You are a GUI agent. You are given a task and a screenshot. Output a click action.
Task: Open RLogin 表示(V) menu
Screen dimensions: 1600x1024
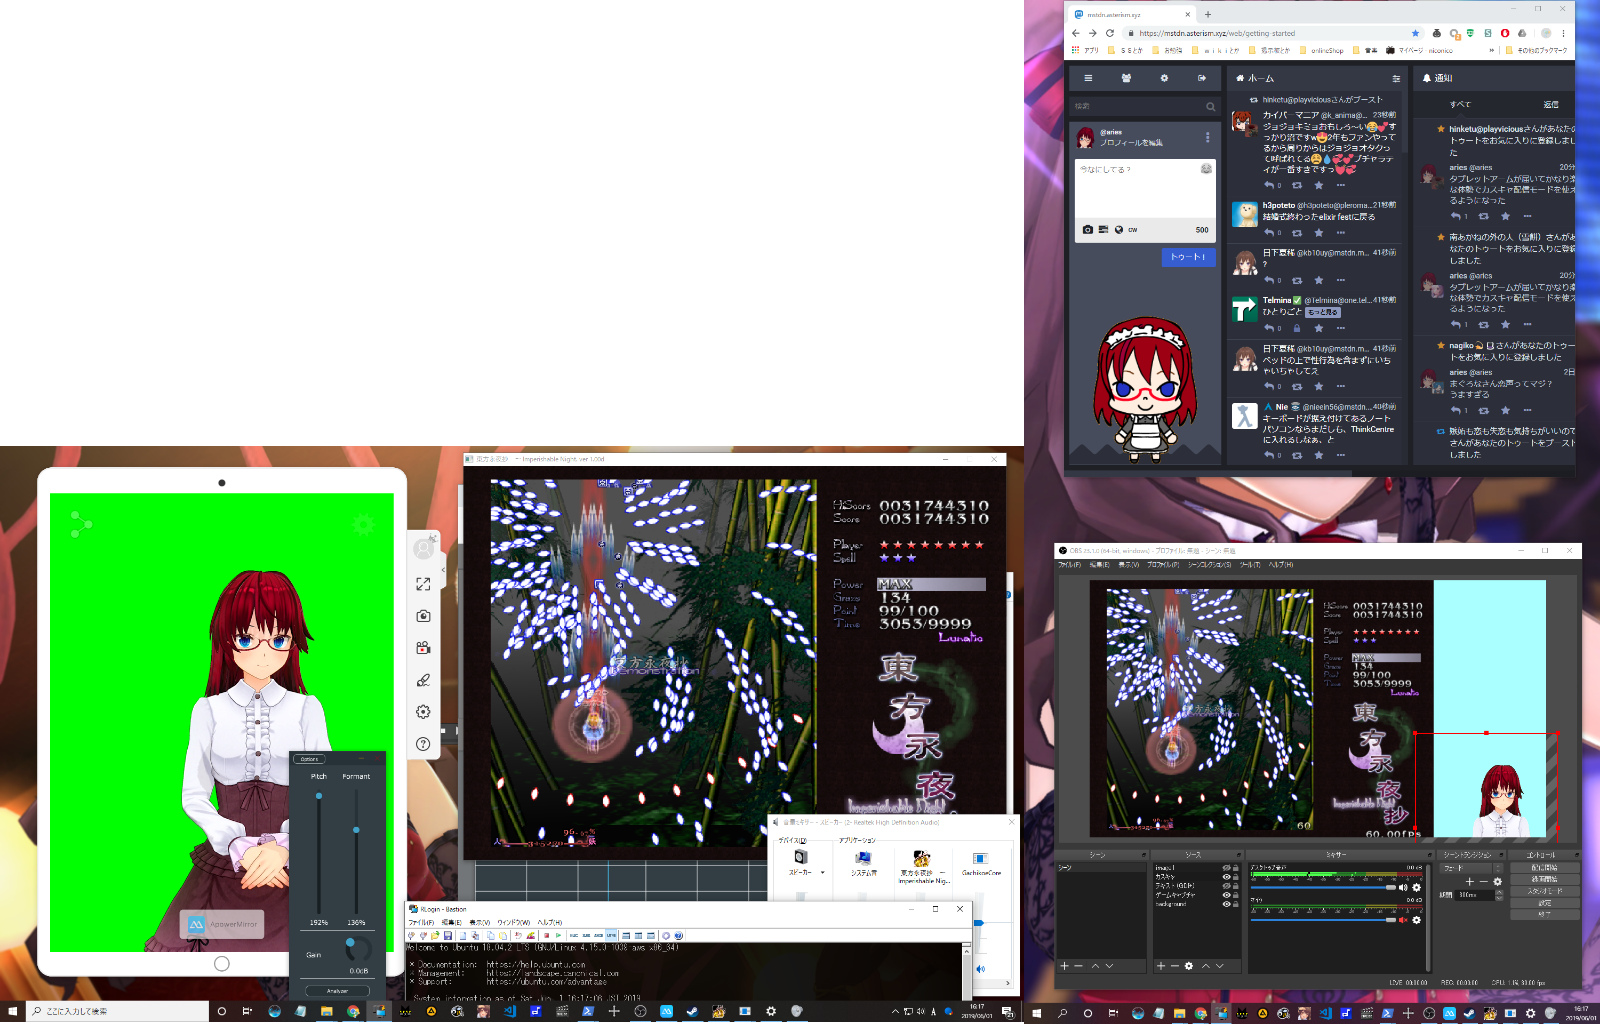[480, 922]
